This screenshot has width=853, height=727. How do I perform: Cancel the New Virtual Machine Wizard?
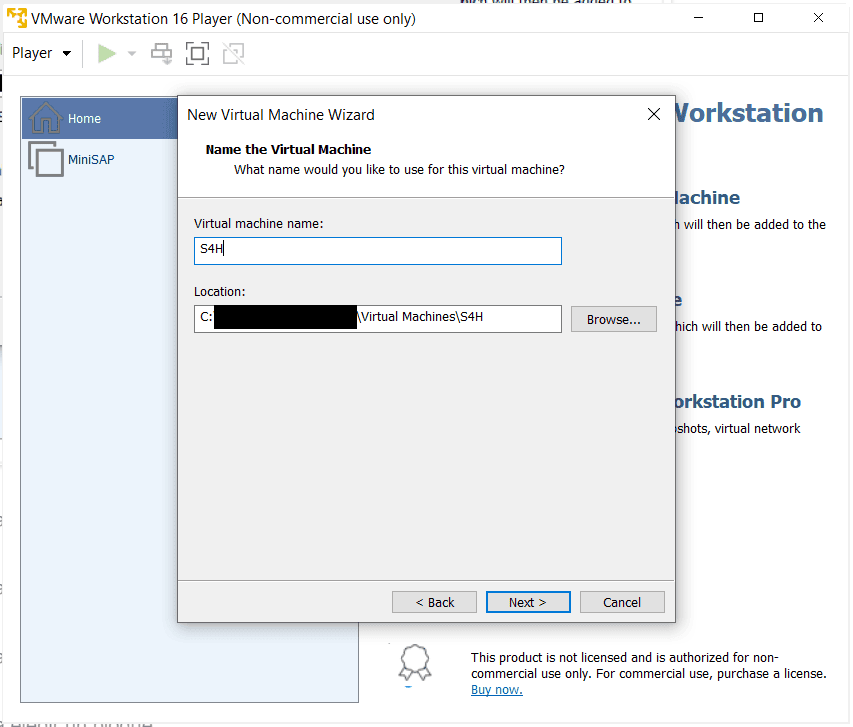(622, 602)
